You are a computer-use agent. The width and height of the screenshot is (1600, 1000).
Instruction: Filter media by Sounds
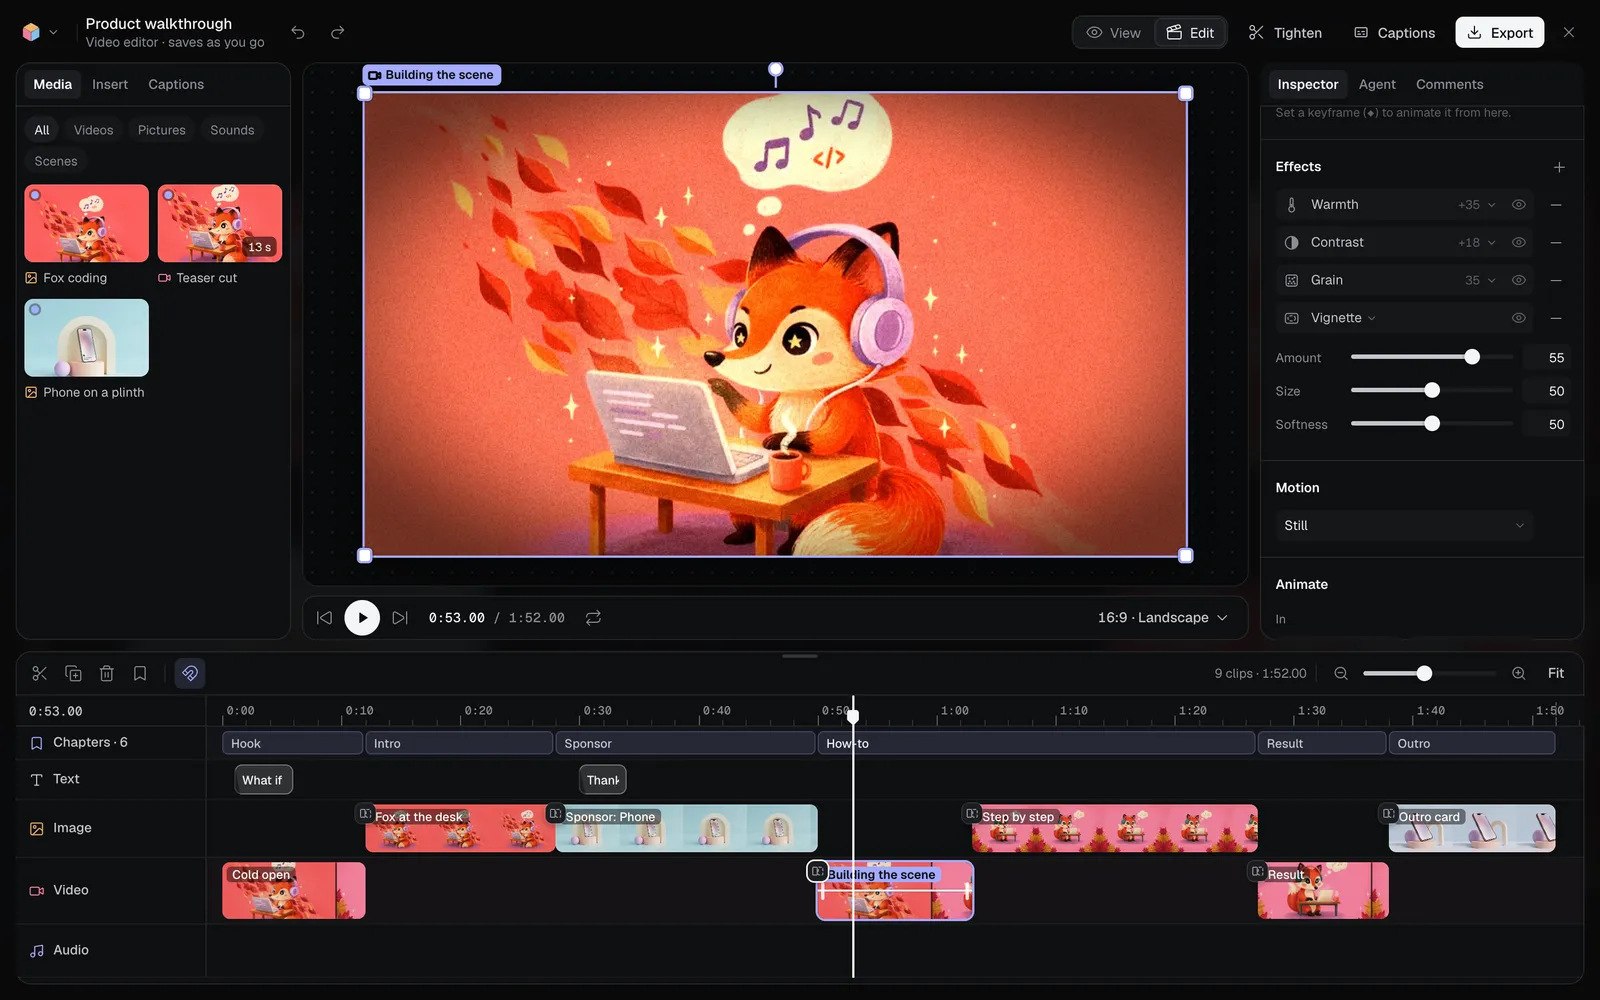point(232,130)
